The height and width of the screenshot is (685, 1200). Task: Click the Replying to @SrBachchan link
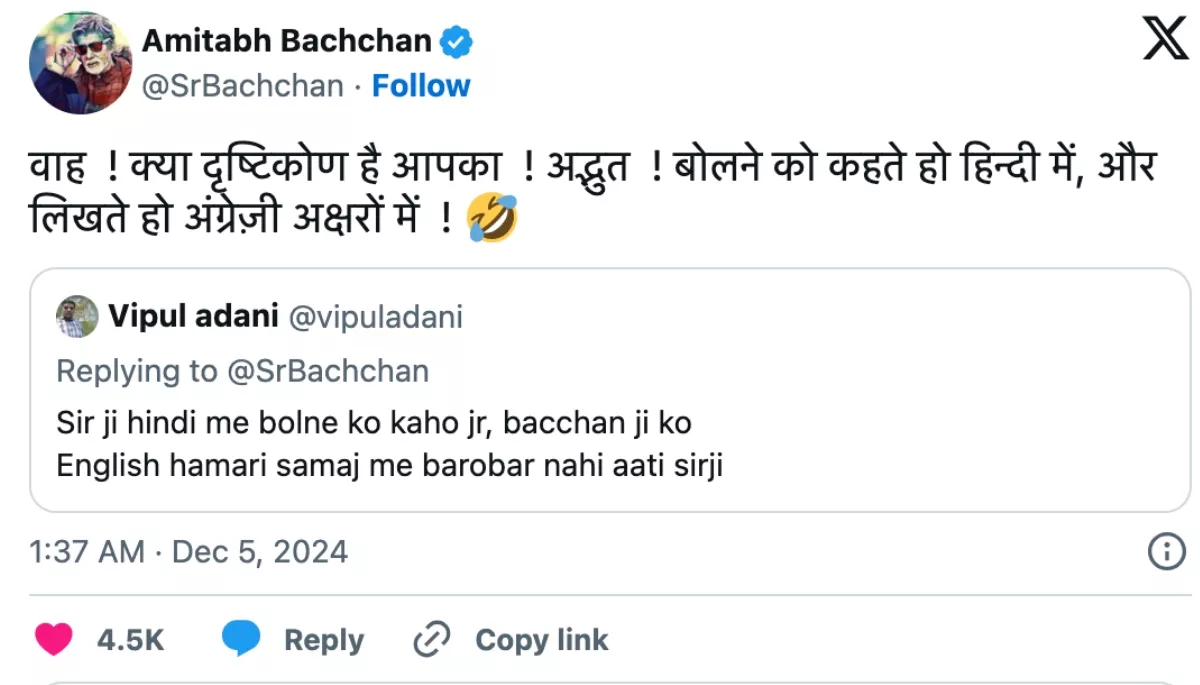coord(243,371)
